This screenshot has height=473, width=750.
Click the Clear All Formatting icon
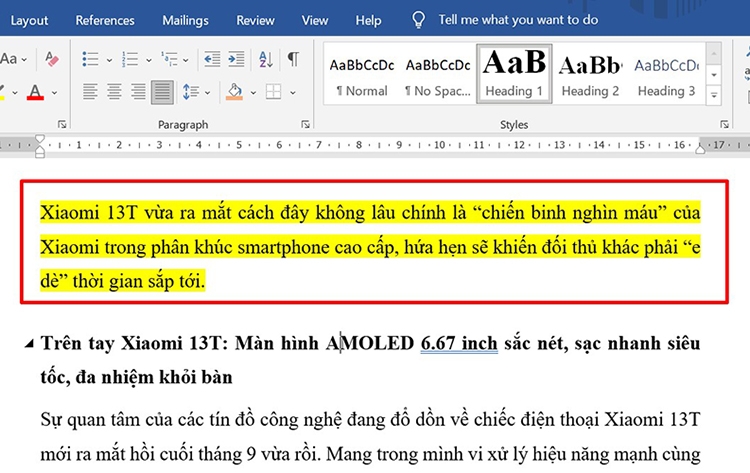point(52,59)
